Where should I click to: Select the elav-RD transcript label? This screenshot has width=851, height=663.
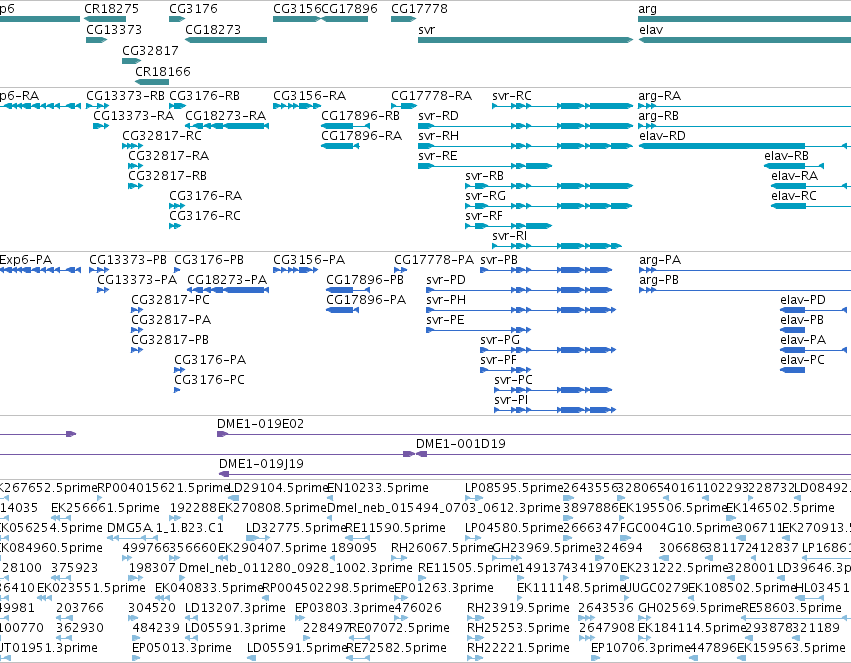click(662, 136)
